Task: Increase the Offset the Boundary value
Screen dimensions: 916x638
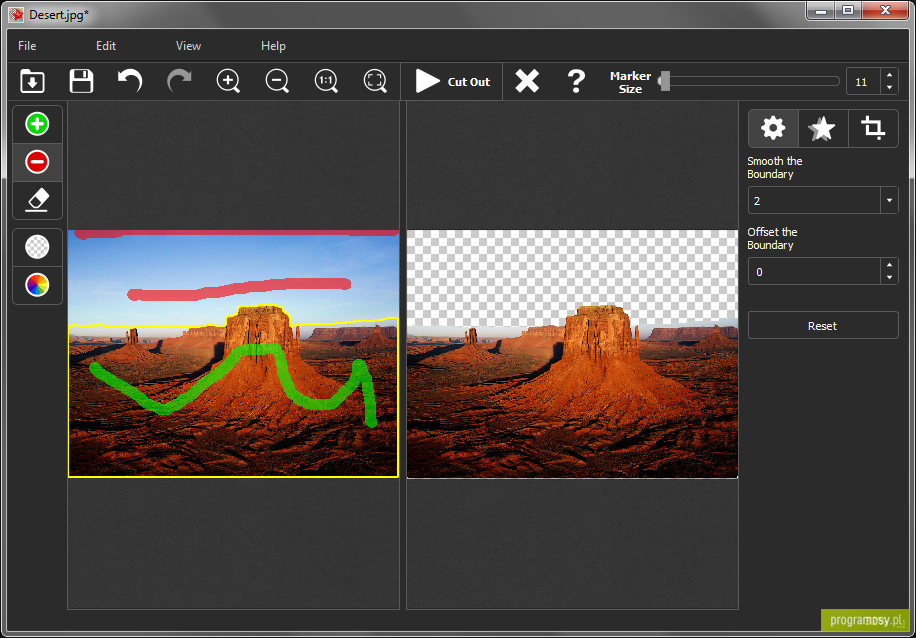Action: coord(889,265)
